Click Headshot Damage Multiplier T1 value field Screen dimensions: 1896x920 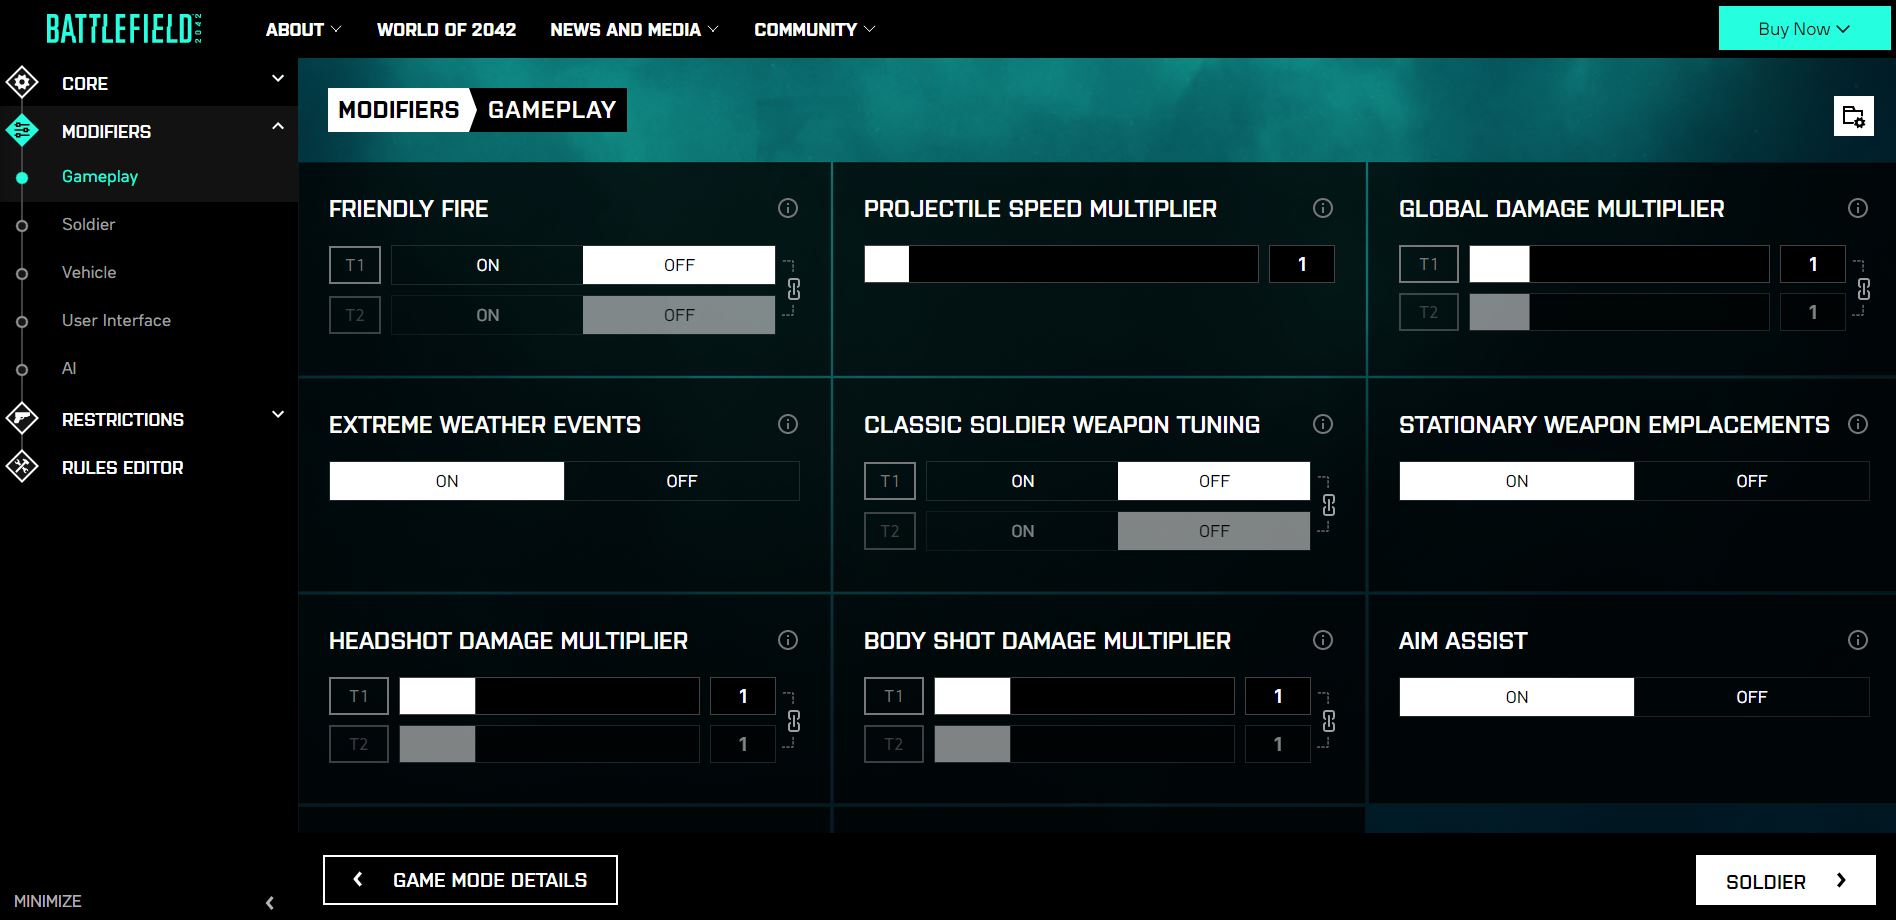coord(743,696)
